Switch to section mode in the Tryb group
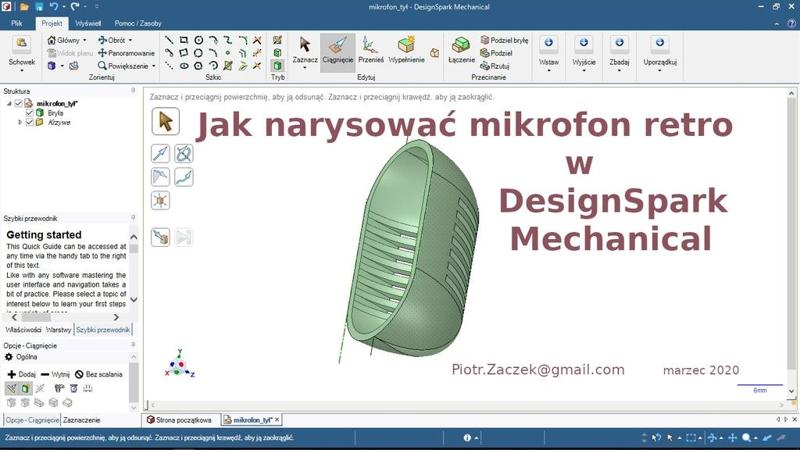 [278, 53]
